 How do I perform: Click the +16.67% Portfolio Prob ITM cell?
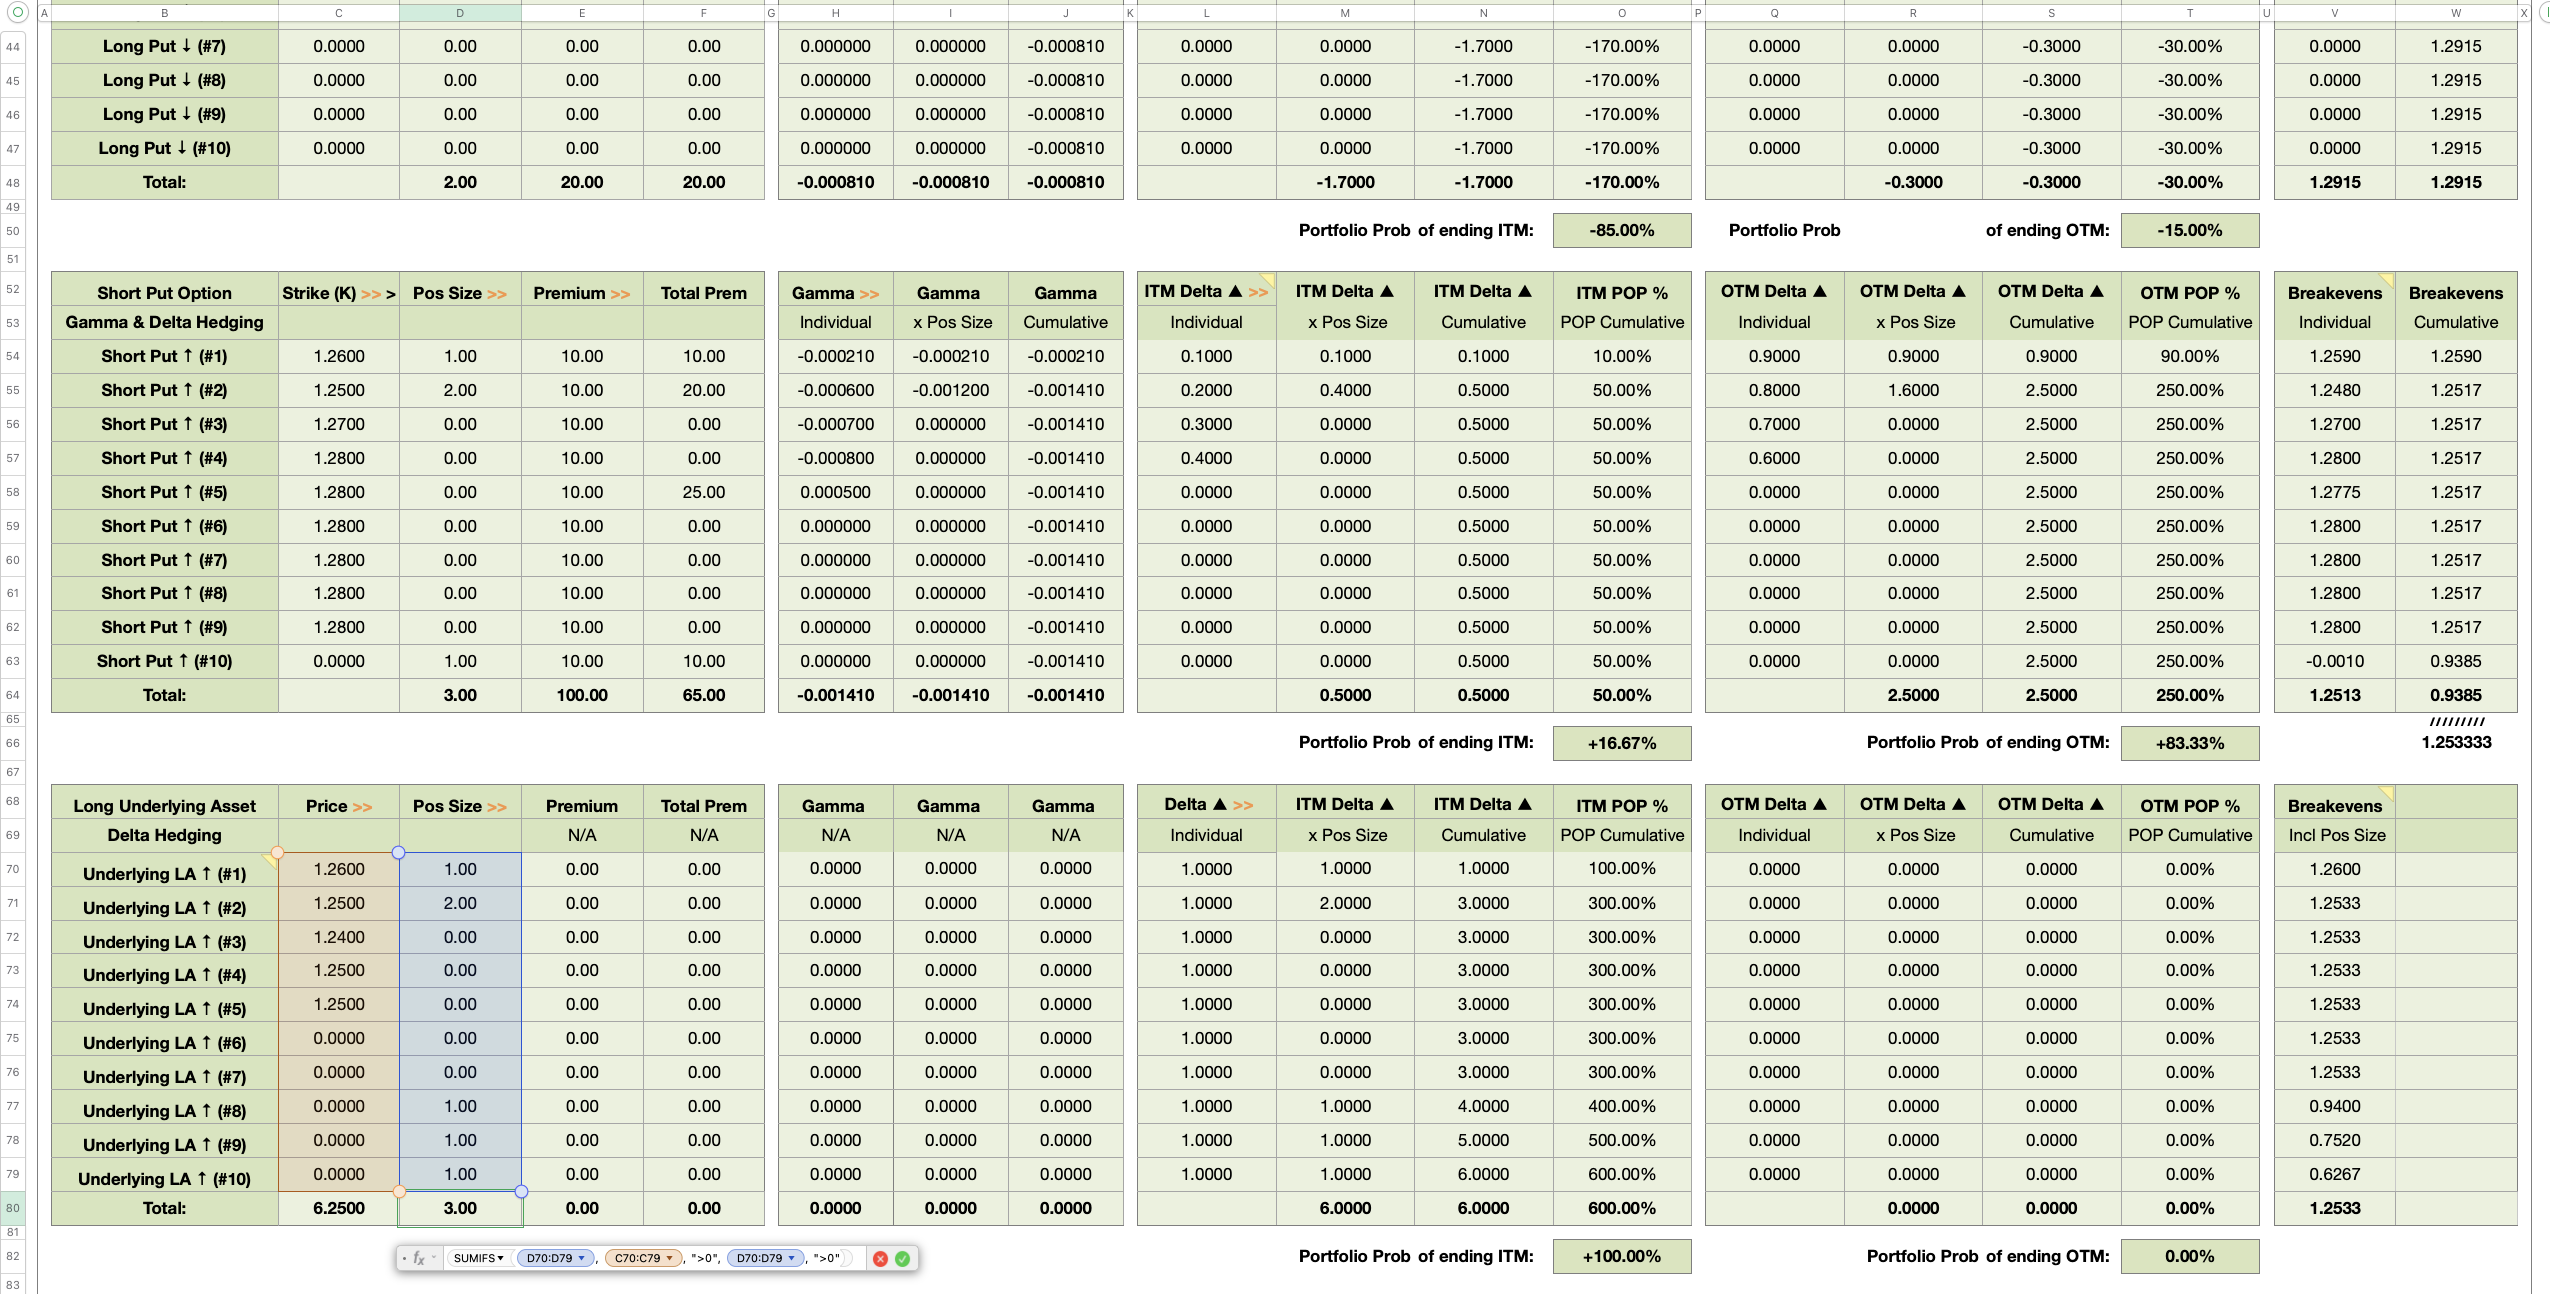tap(1621, 743)
